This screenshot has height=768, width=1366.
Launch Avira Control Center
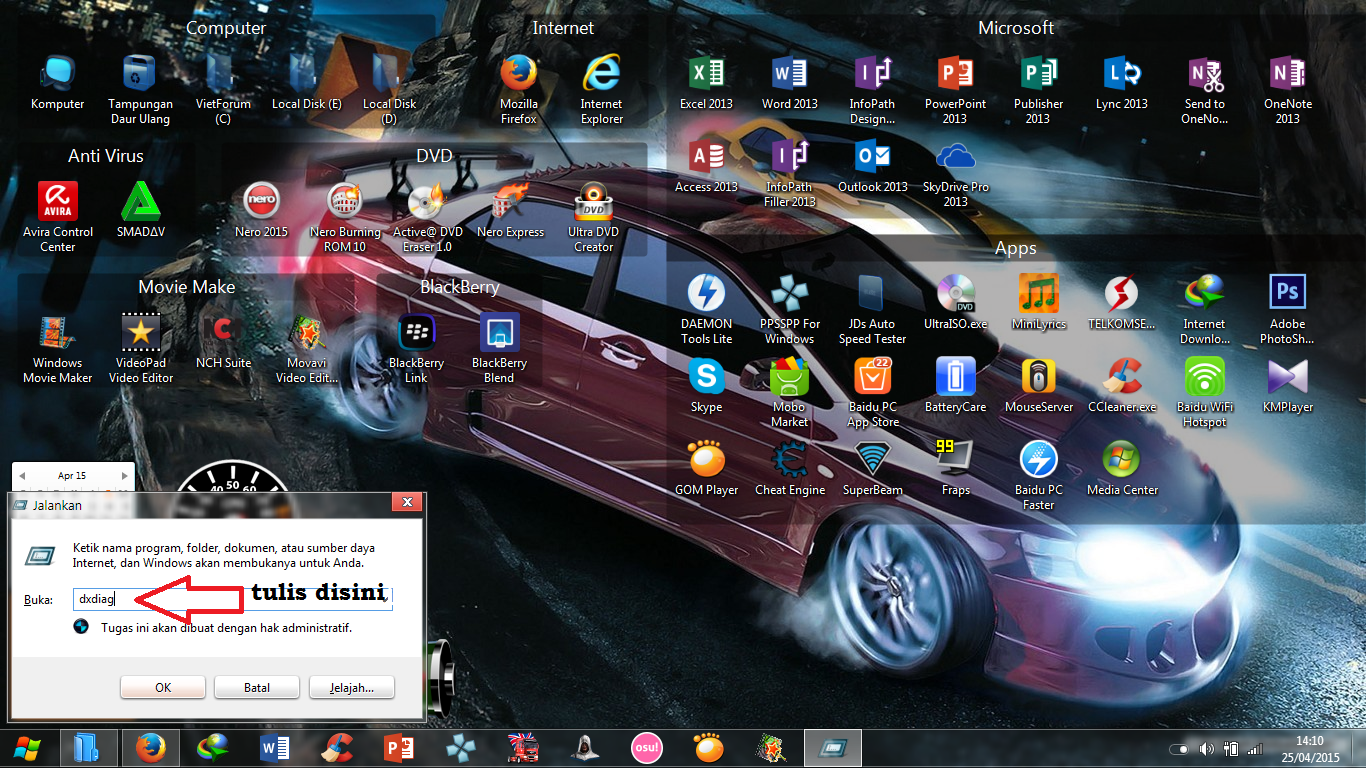click(x=58, y=217)
